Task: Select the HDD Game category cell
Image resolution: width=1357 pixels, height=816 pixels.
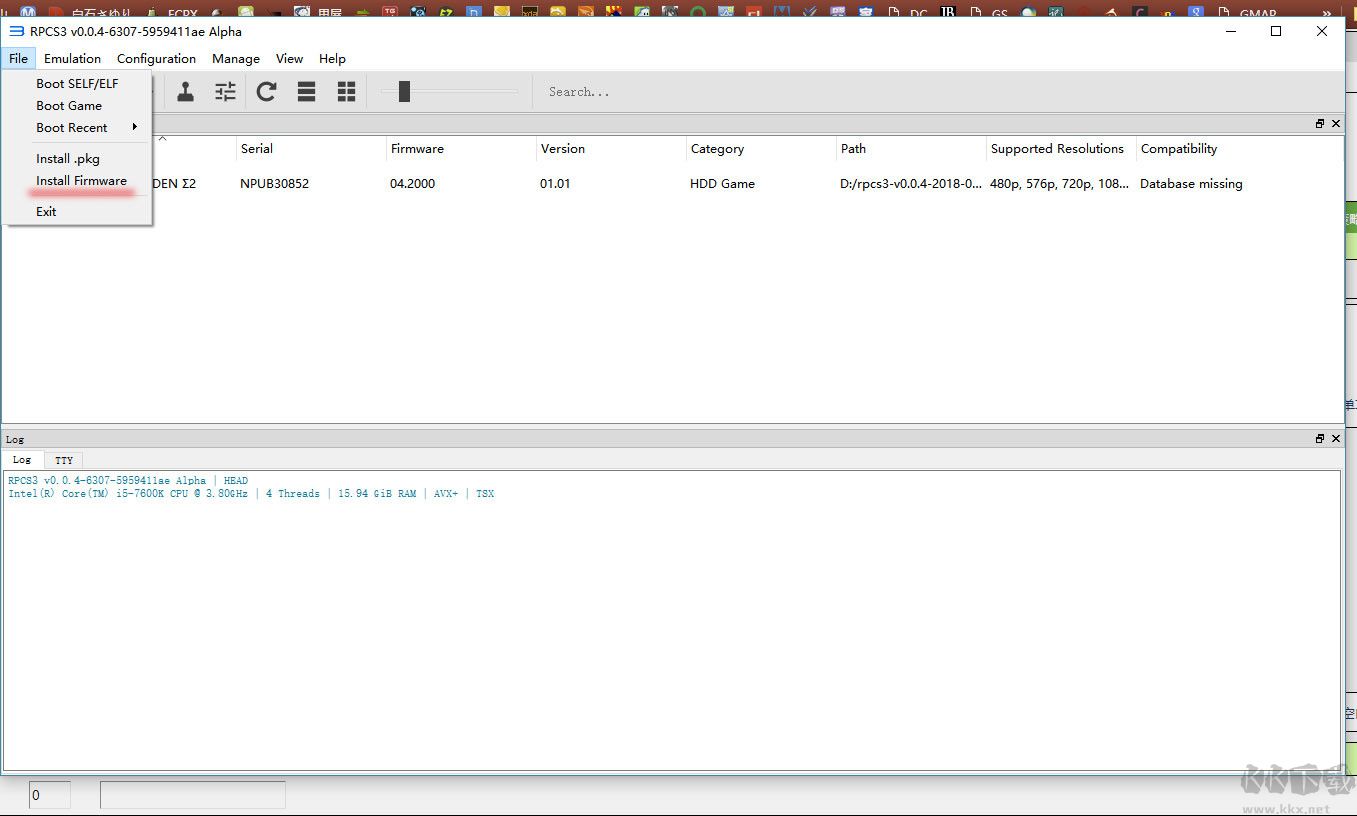Action: tap(722, 183)
